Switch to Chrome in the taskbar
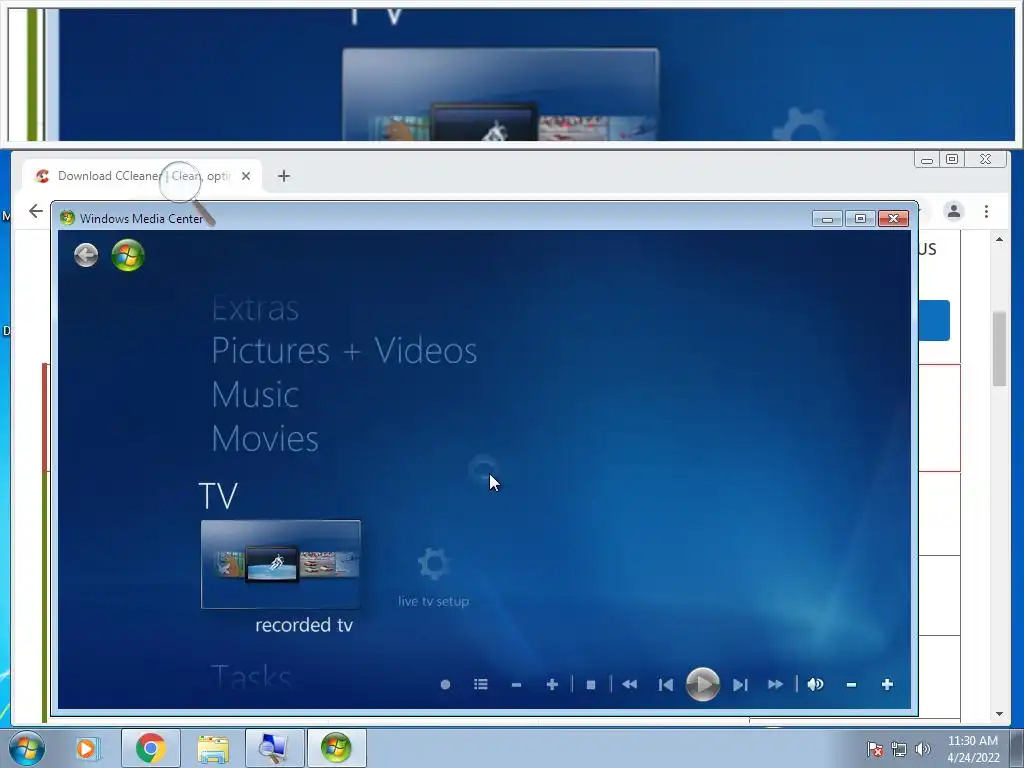This screenshot has width=1024, height=768. pos(150,748)
